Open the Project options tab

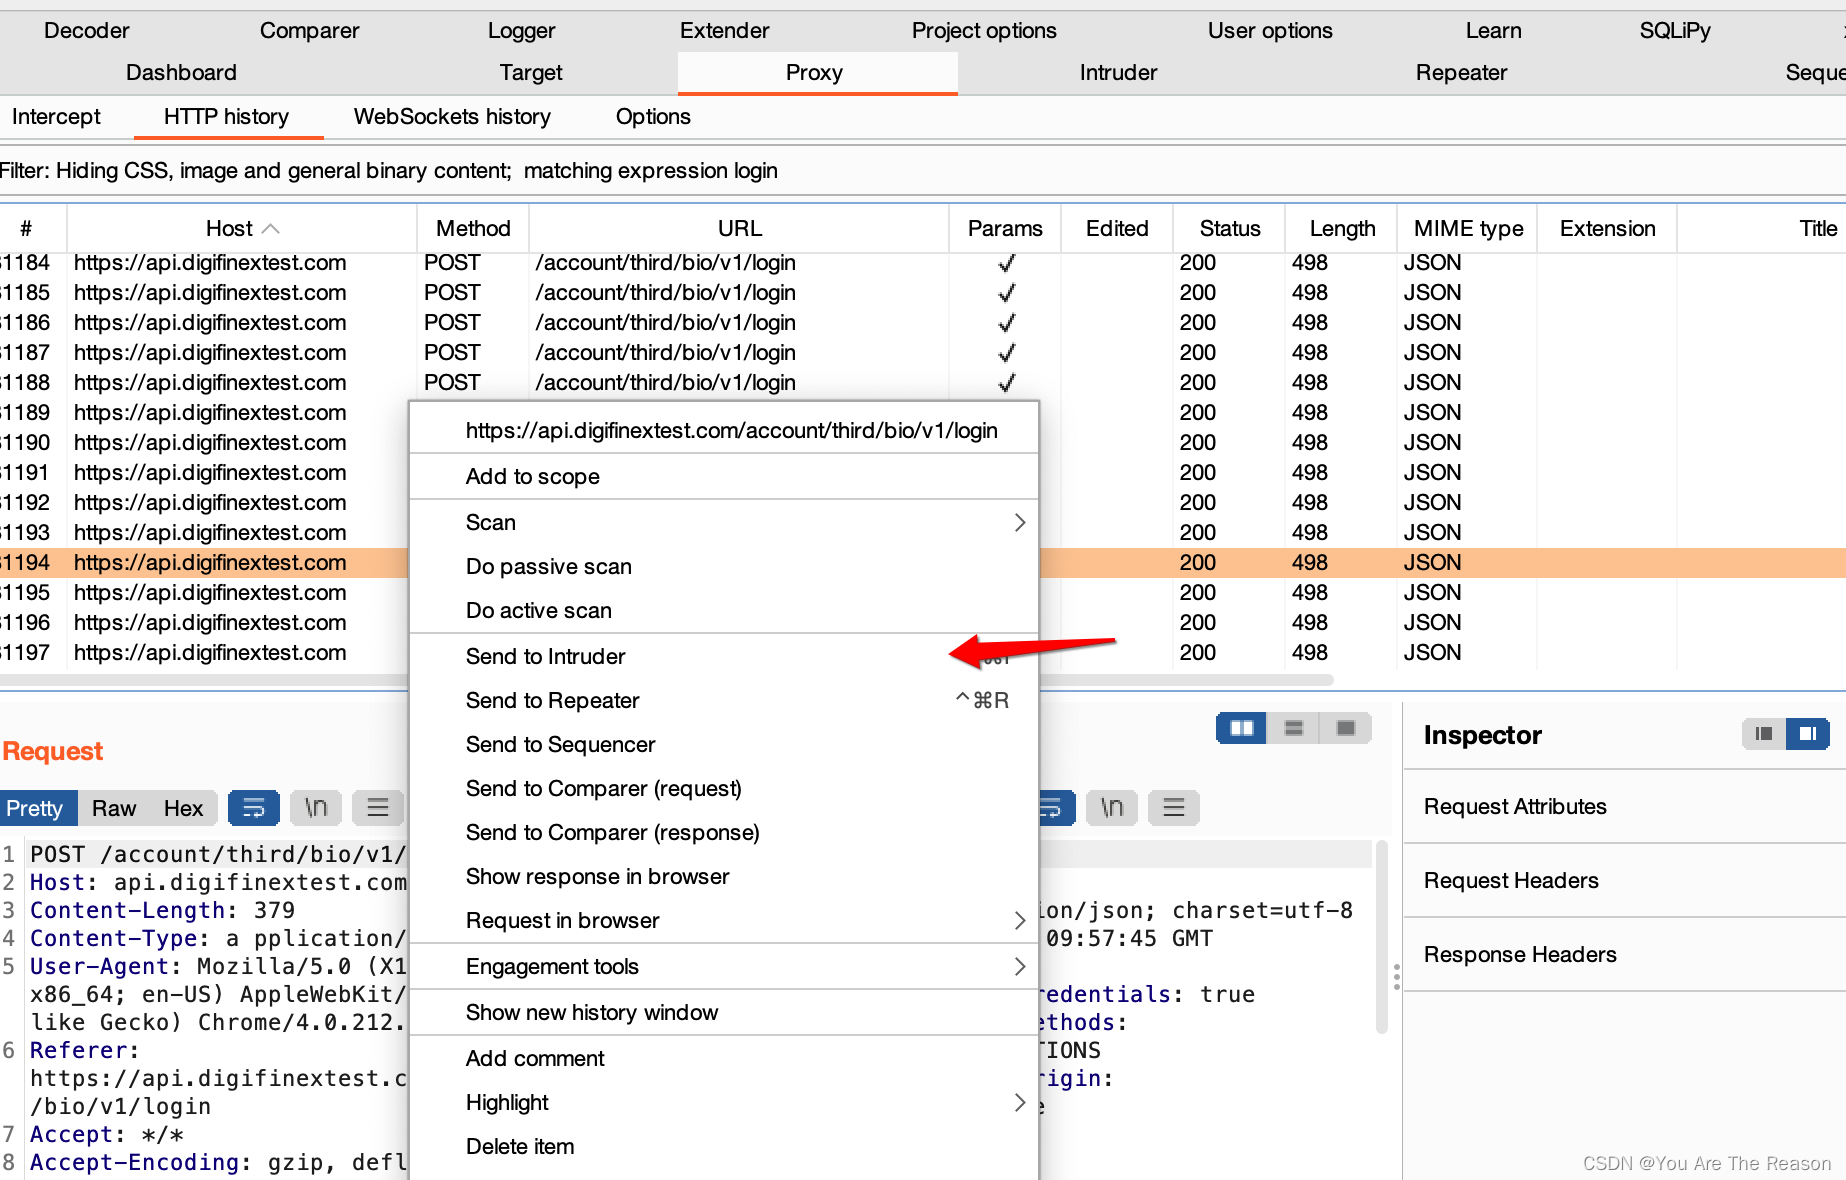pyautogui.click(x=984, y=31)
